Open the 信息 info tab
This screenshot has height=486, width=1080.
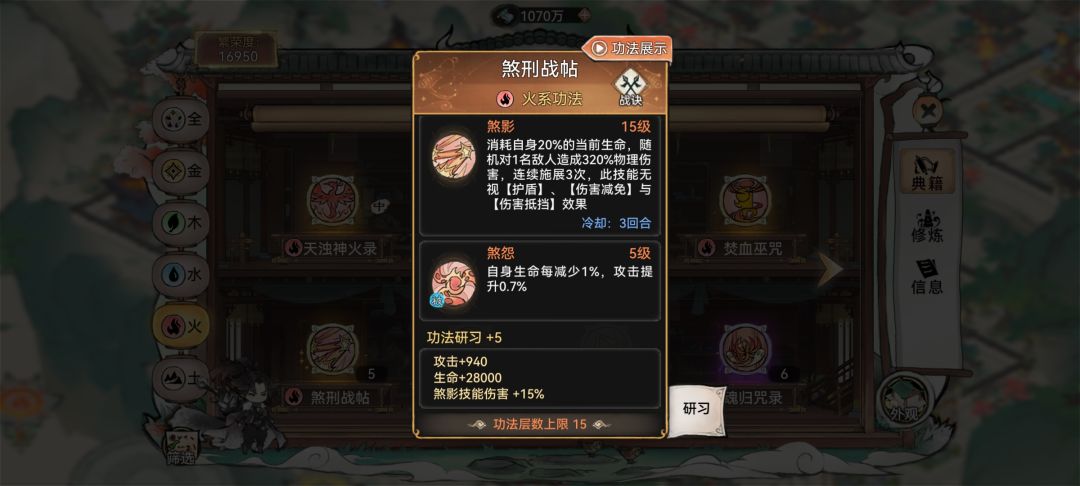(927, 277)
